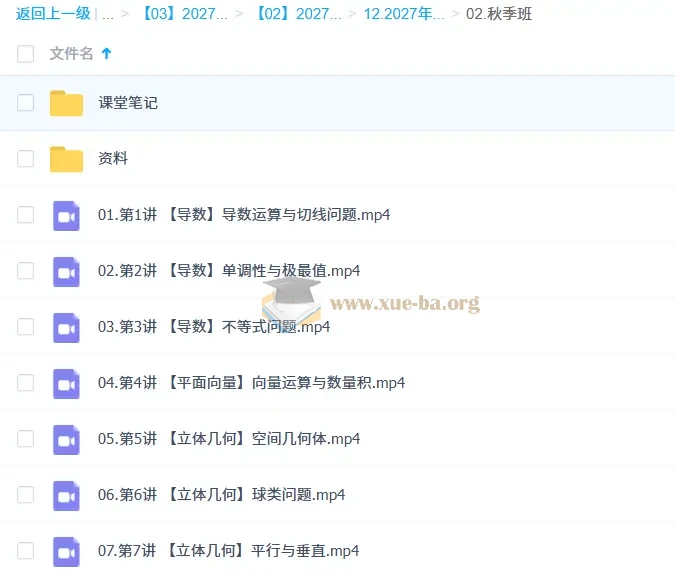Click video icon for 06.第6讲 球类问题
Viewport: 675px width, 574px height.
pyautogui.click(x=66, y=496)
